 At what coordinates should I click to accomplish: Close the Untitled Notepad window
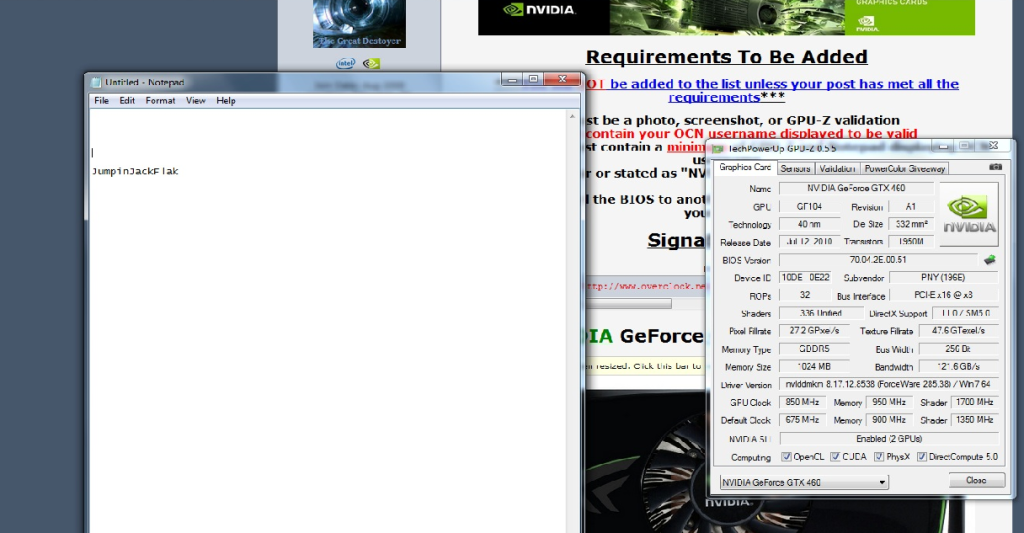click(562, 80)
